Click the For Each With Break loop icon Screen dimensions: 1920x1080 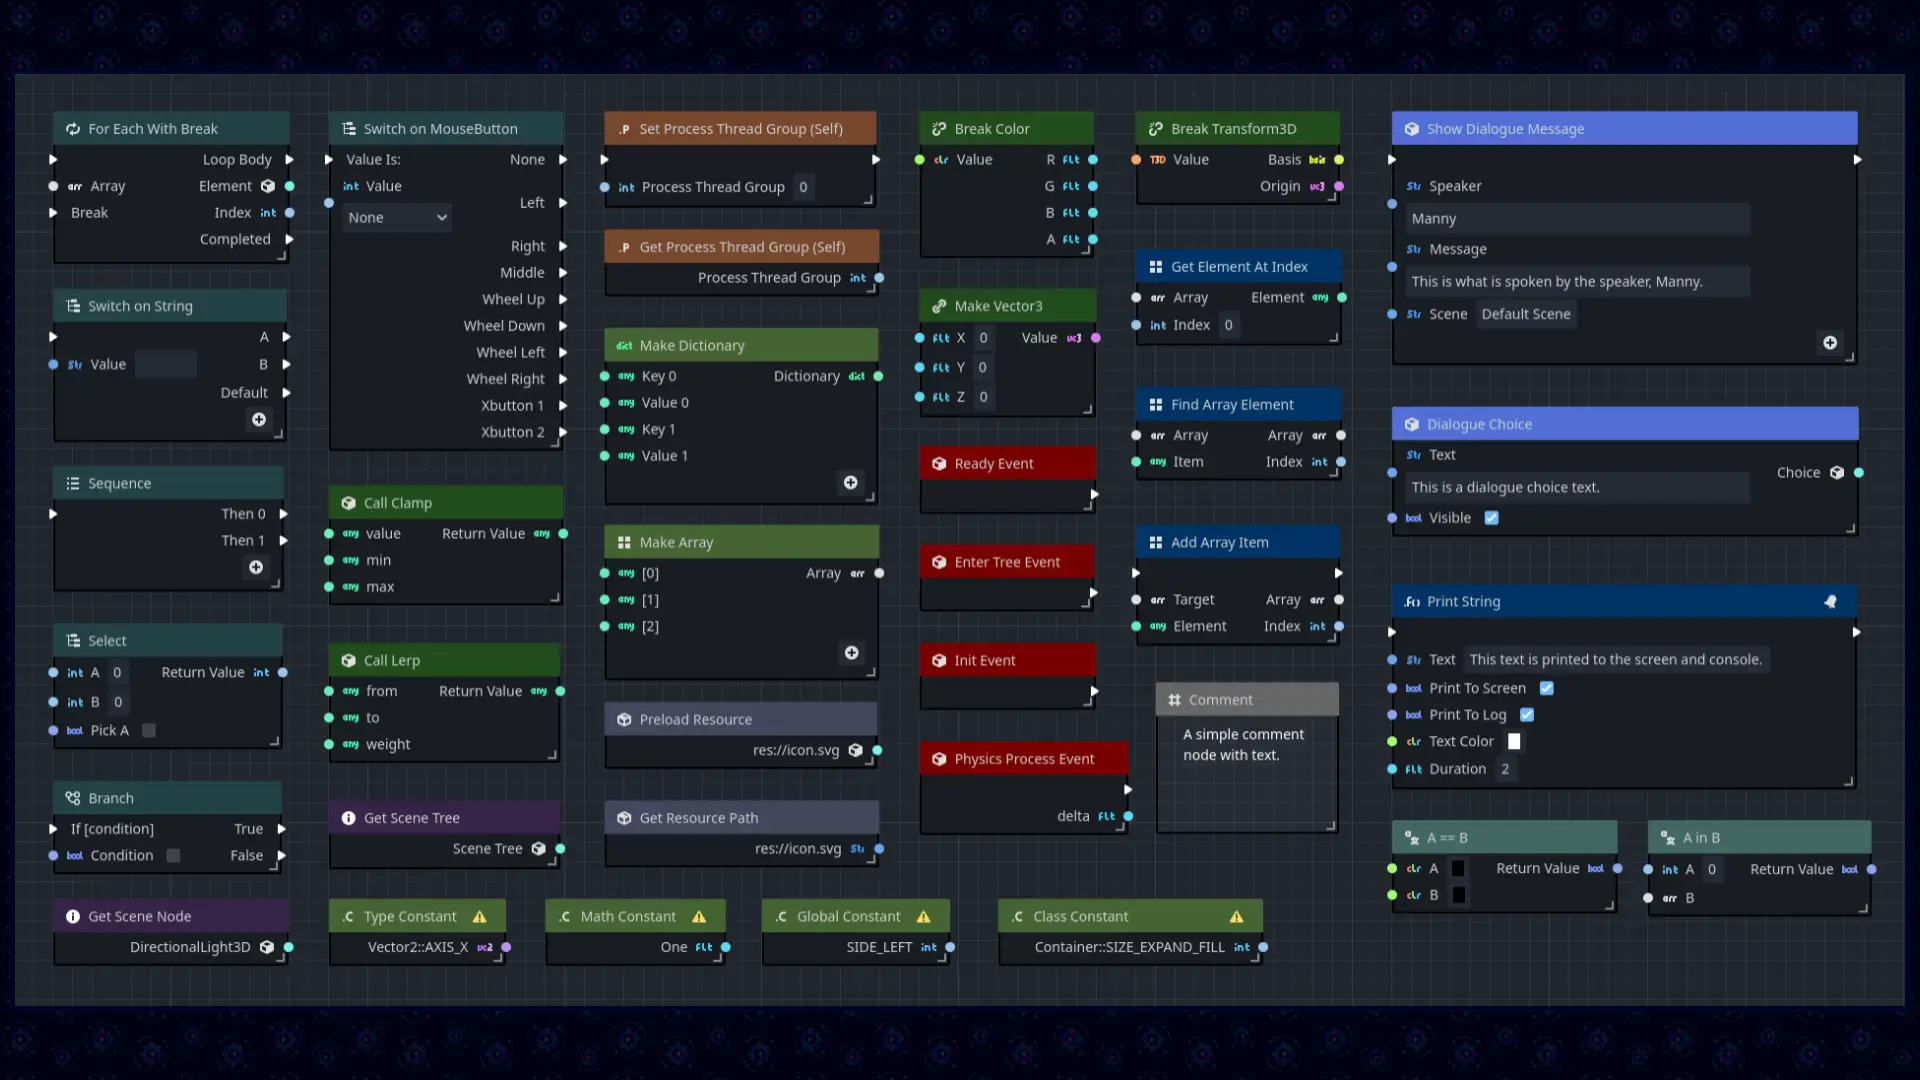click(x=73, y=129)
